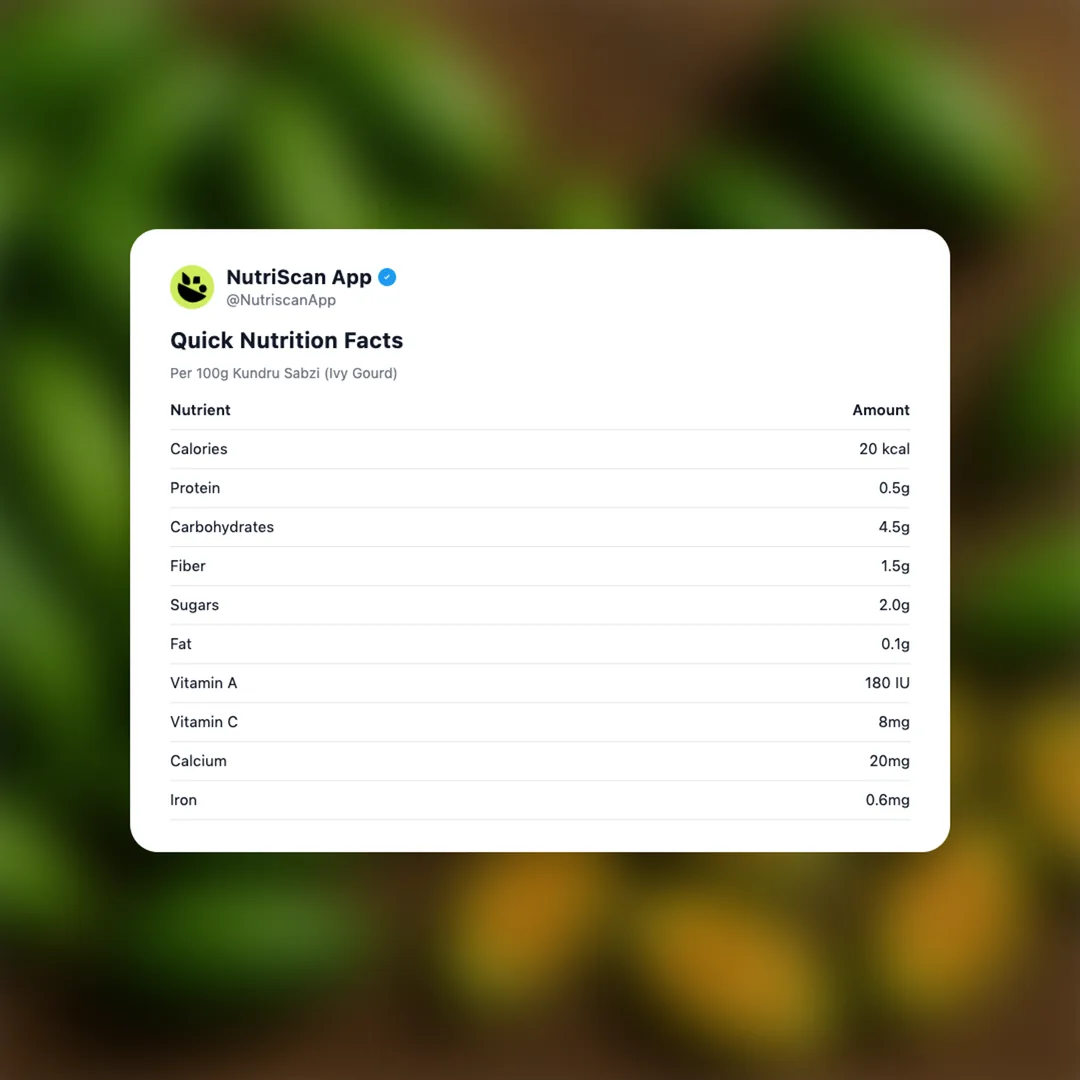The image size is (1080, 1080).
Task: Click the Quick Nutrition Facts heading
Action: tap(286, 340)
